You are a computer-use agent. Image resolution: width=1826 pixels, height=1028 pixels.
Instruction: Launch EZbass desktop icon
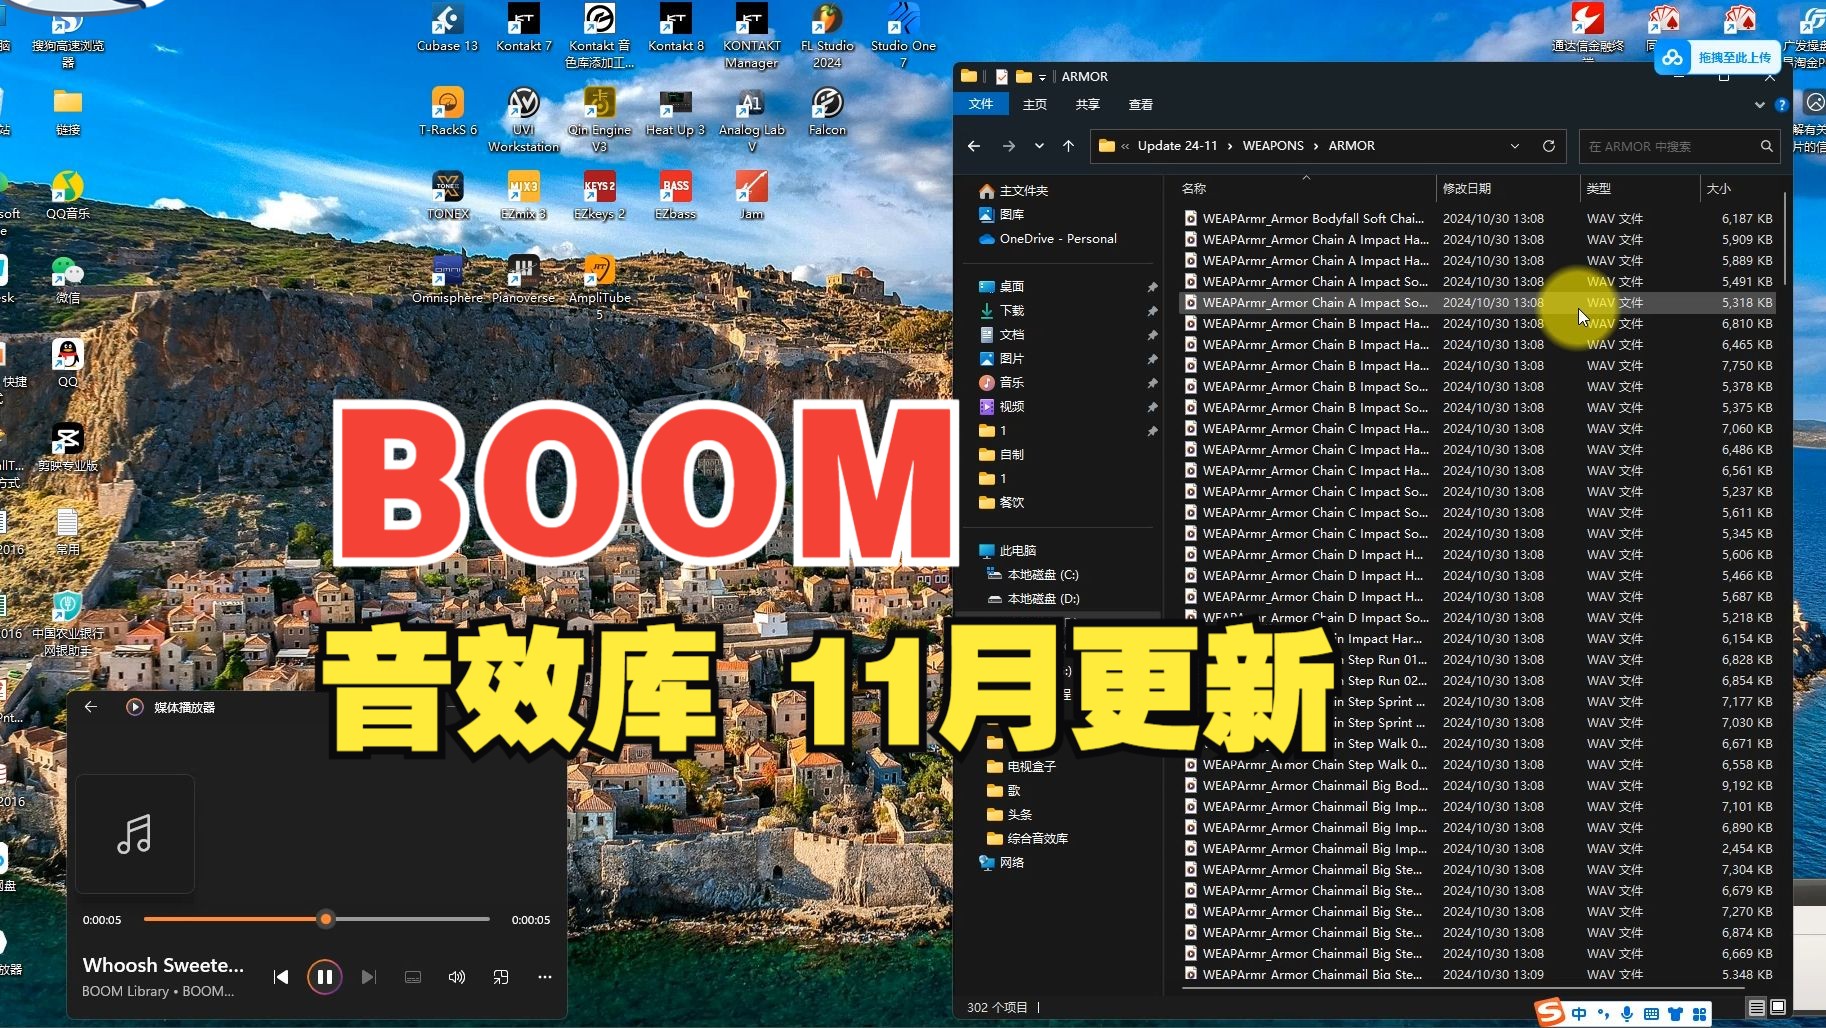click(x=675, y=196)
